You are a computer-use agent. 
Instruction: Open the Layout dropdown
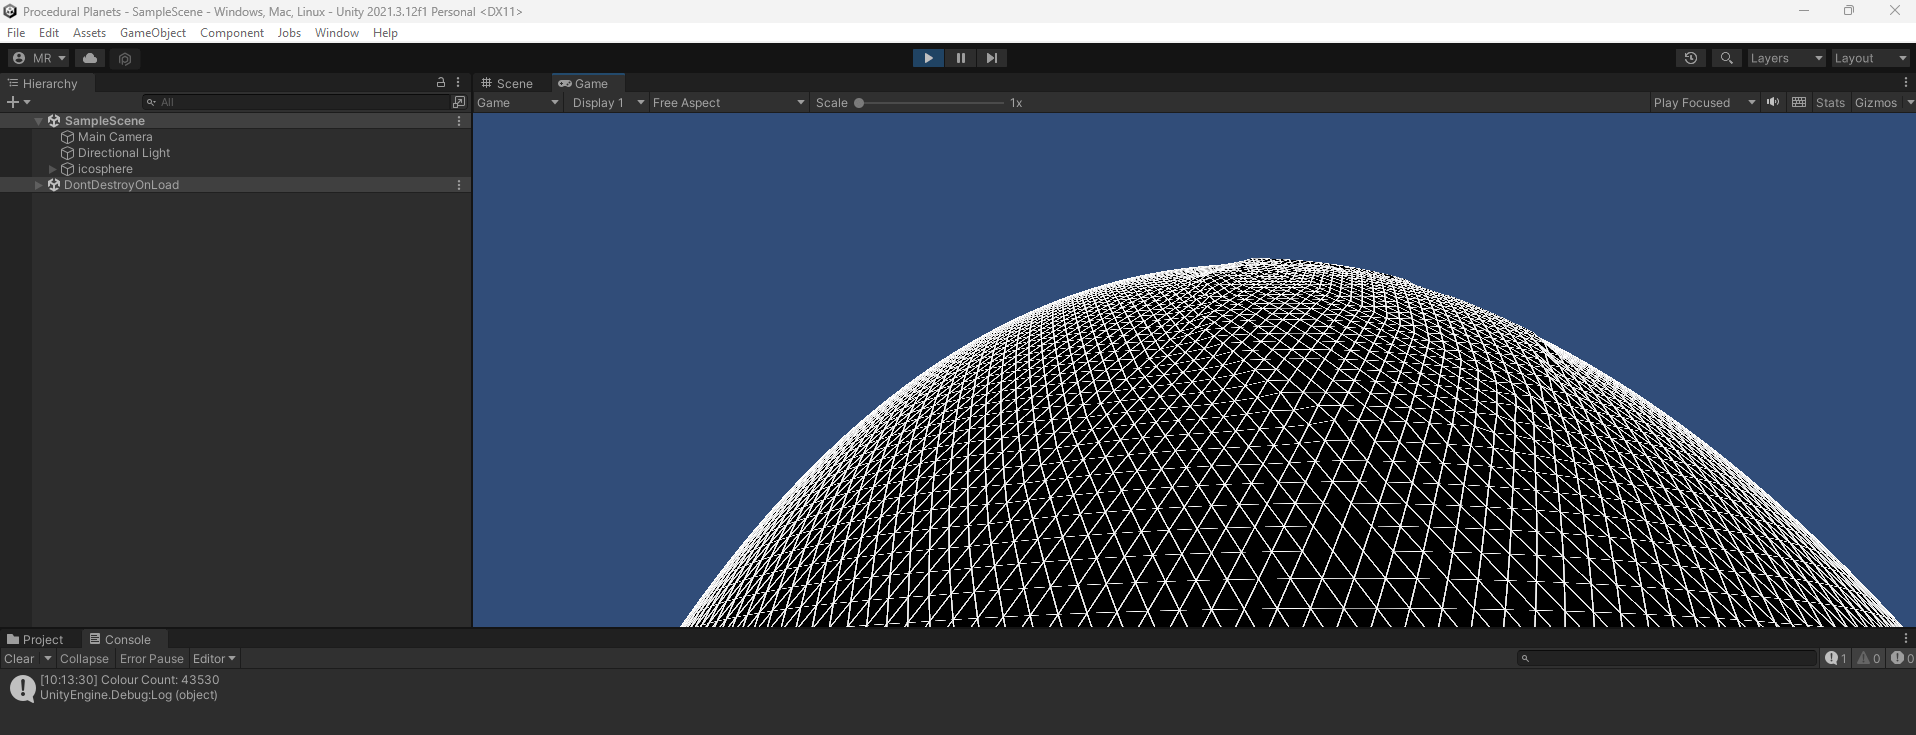coord(1870,58)
